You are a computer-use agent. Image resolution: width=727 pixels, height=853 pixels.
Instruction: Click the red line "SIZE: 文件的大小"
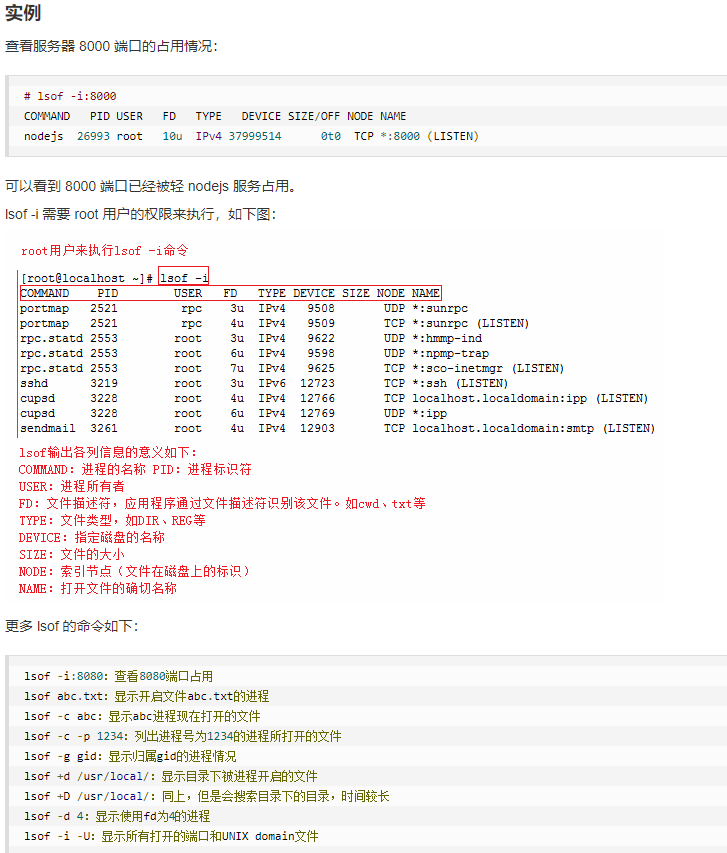tap(71, 554)
